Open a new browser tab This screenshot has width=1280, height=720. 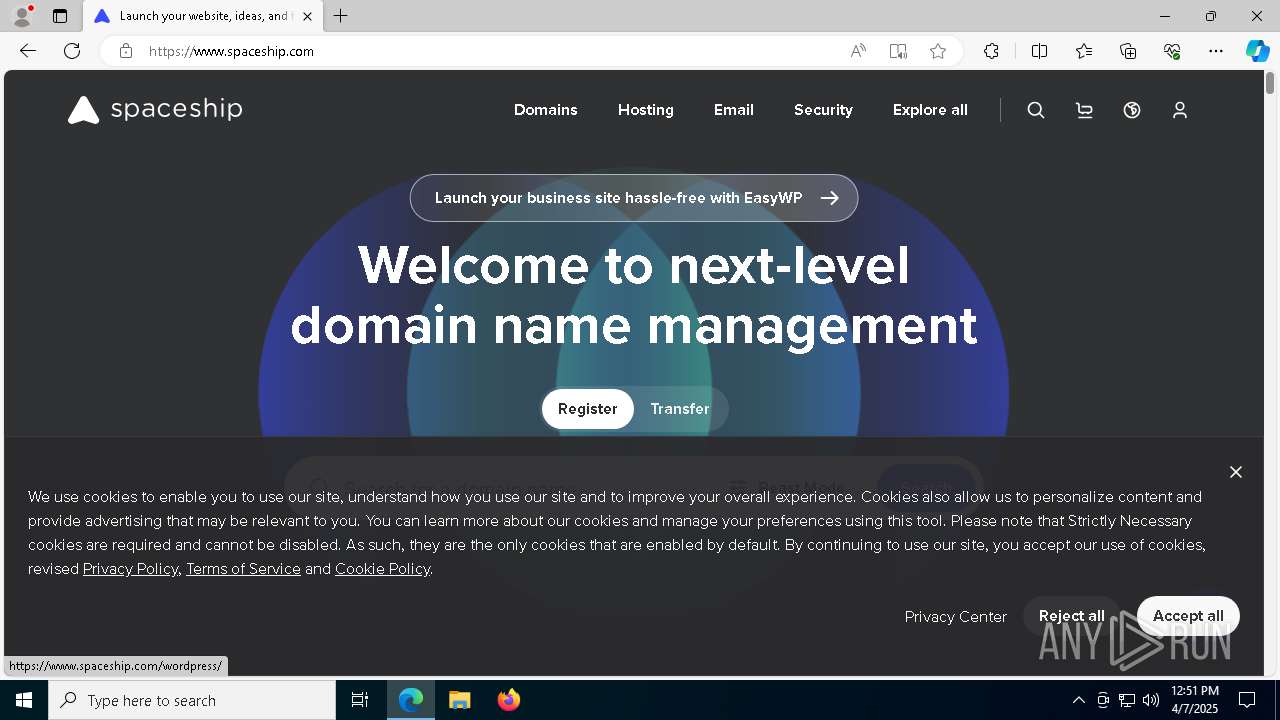pos(341,16)
